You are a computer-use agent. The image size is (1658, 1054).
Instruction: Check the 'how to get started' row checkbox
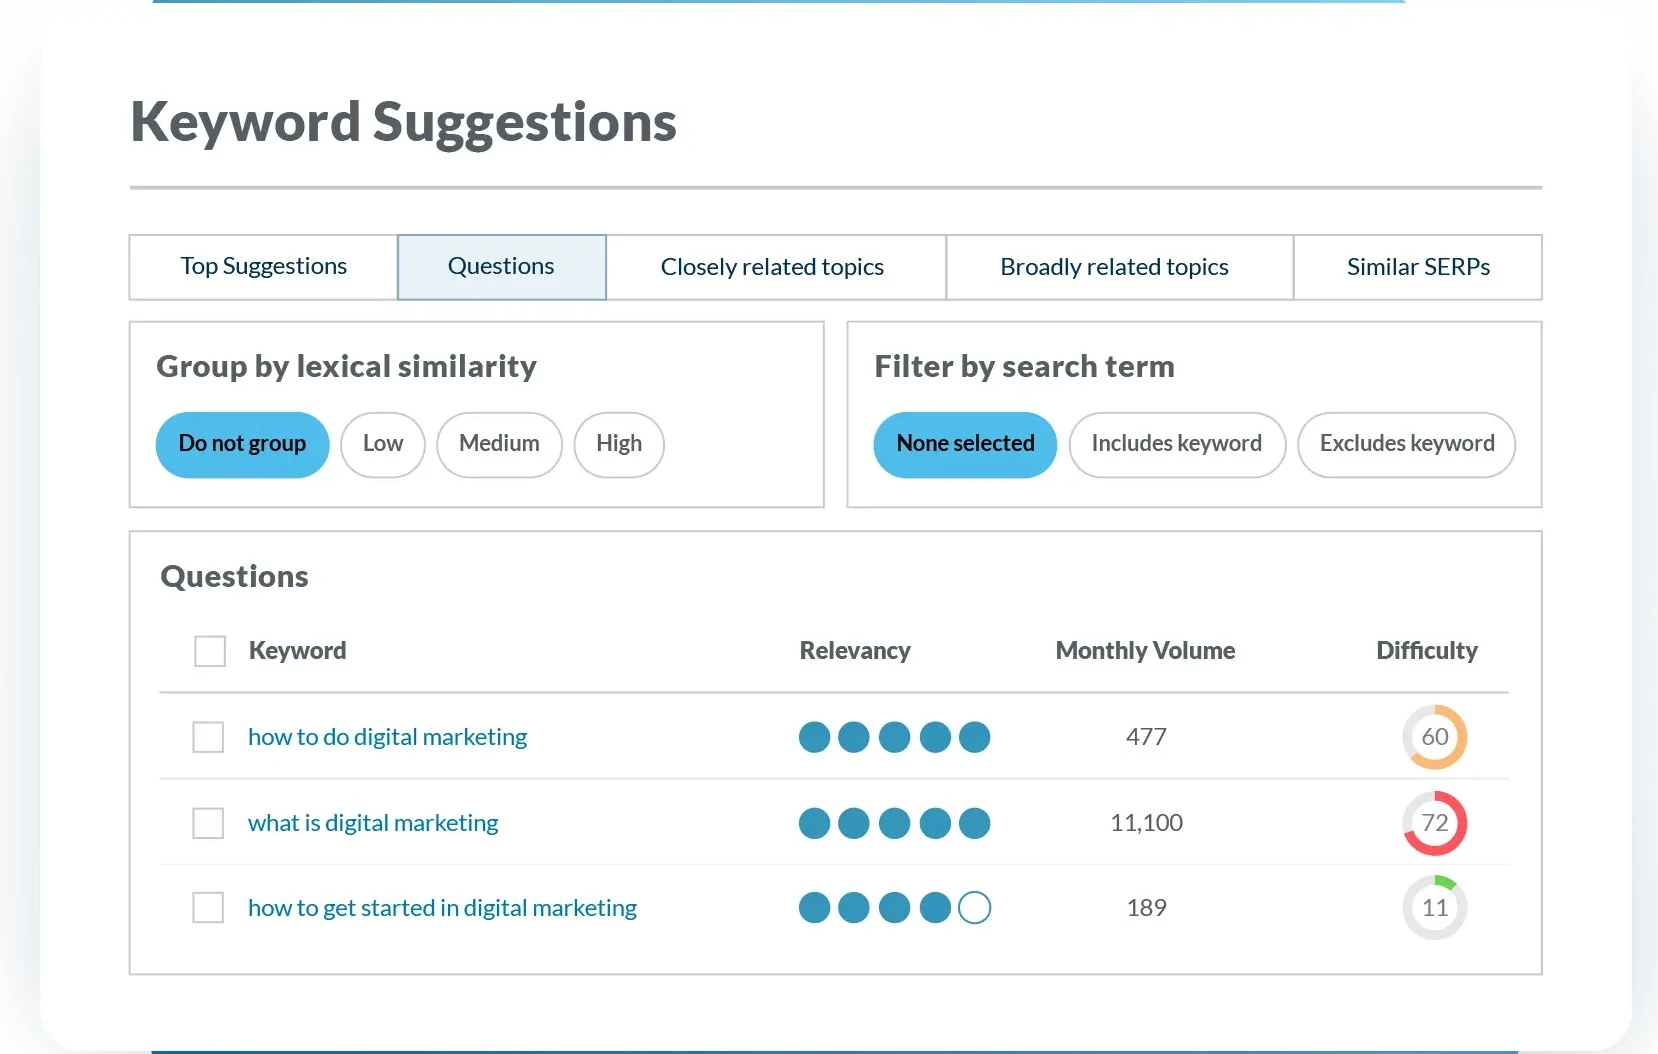(208, 908)
